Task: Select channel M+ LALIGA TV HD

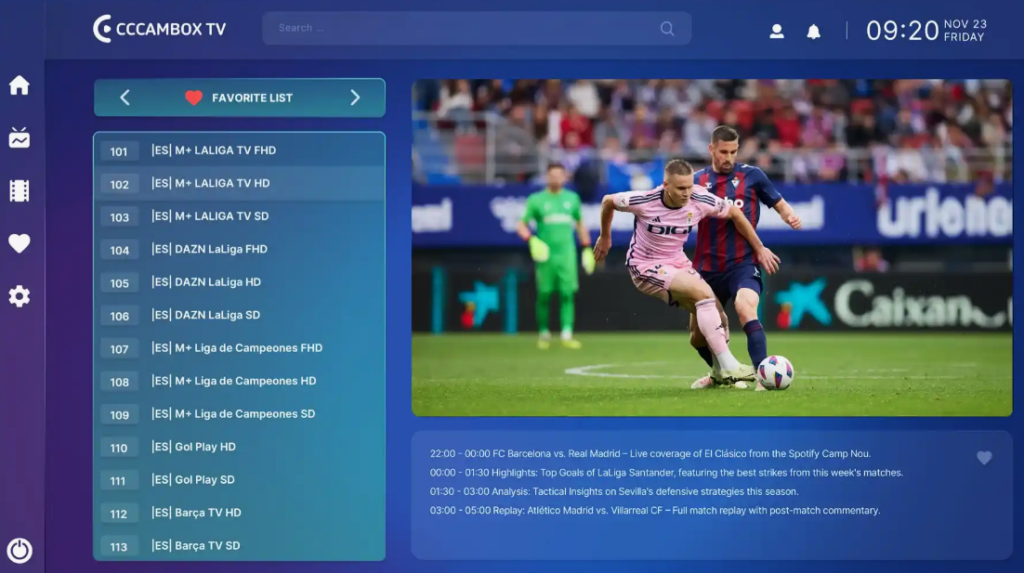Action: pos(239,184)
